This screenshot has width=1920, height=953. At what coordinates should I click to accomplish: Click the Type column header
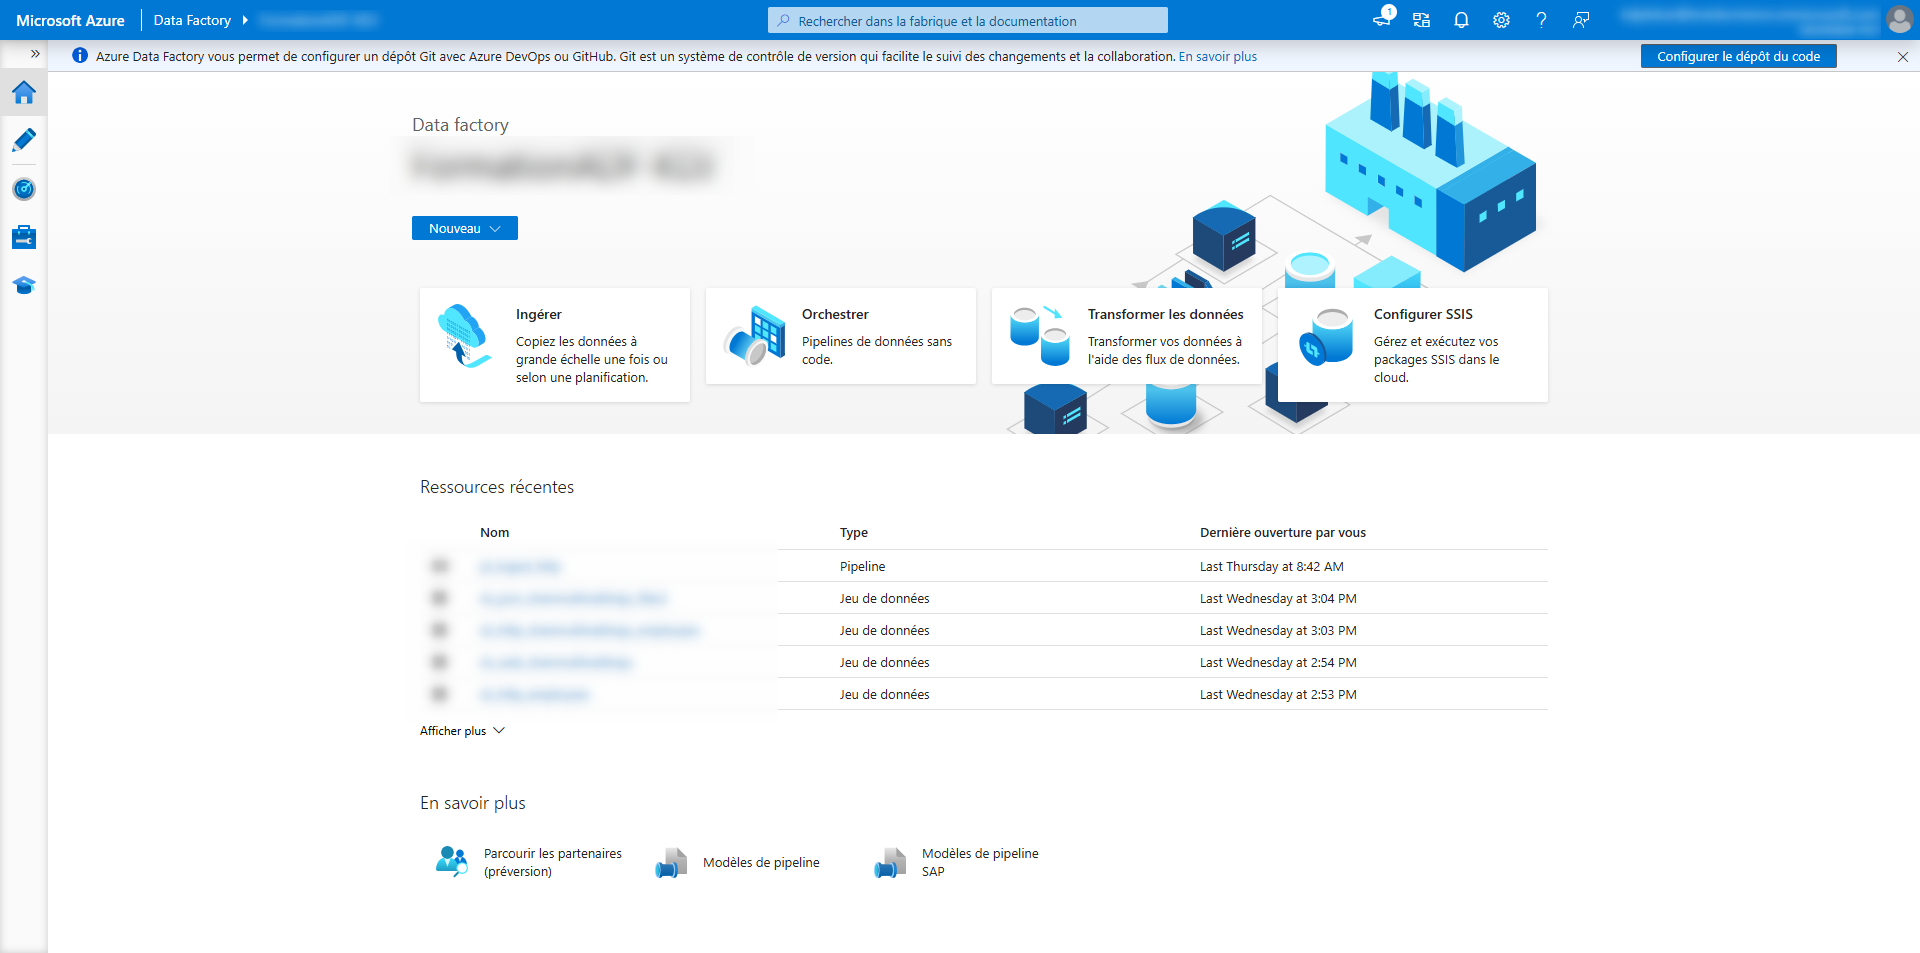854,532
